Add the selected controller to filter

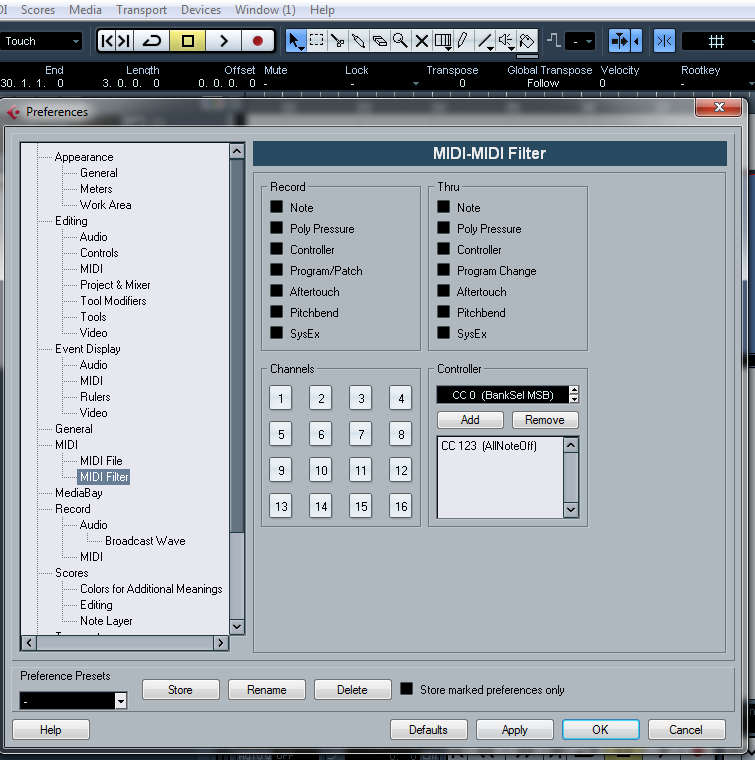point(470,420)
